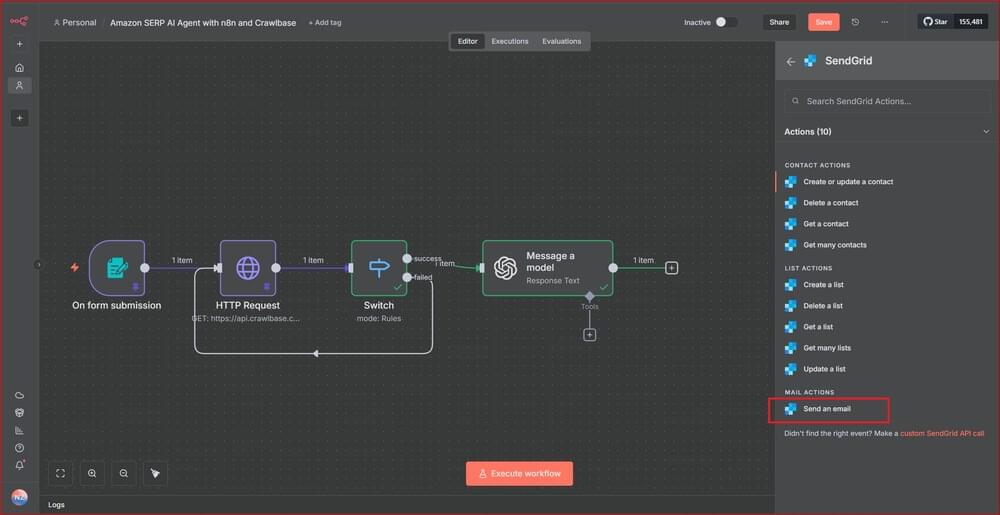Switch to the Executions tab
1000x515 pixels.
(x=509, y=41)
